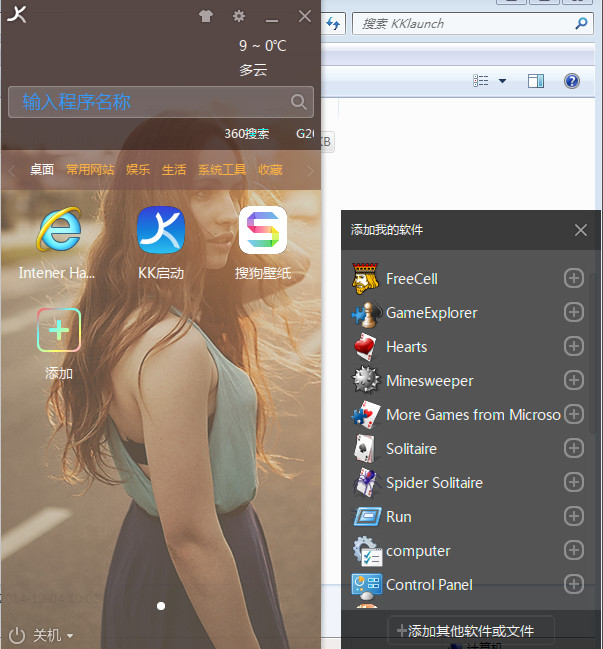This screenshot has height=649, width=603.
Task: Click the GameExplorer chess piece icon
Action: (366, 314)
